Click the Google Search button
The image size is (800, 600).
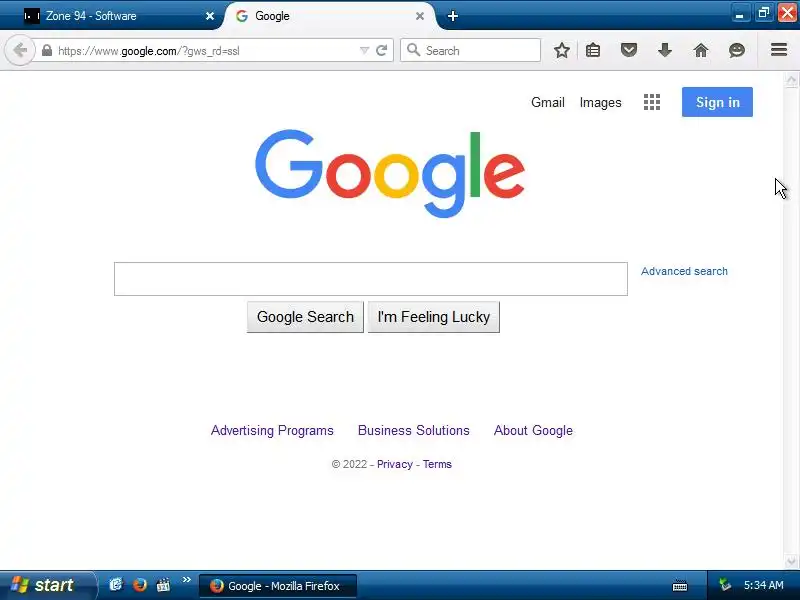(x=305, y=317)
